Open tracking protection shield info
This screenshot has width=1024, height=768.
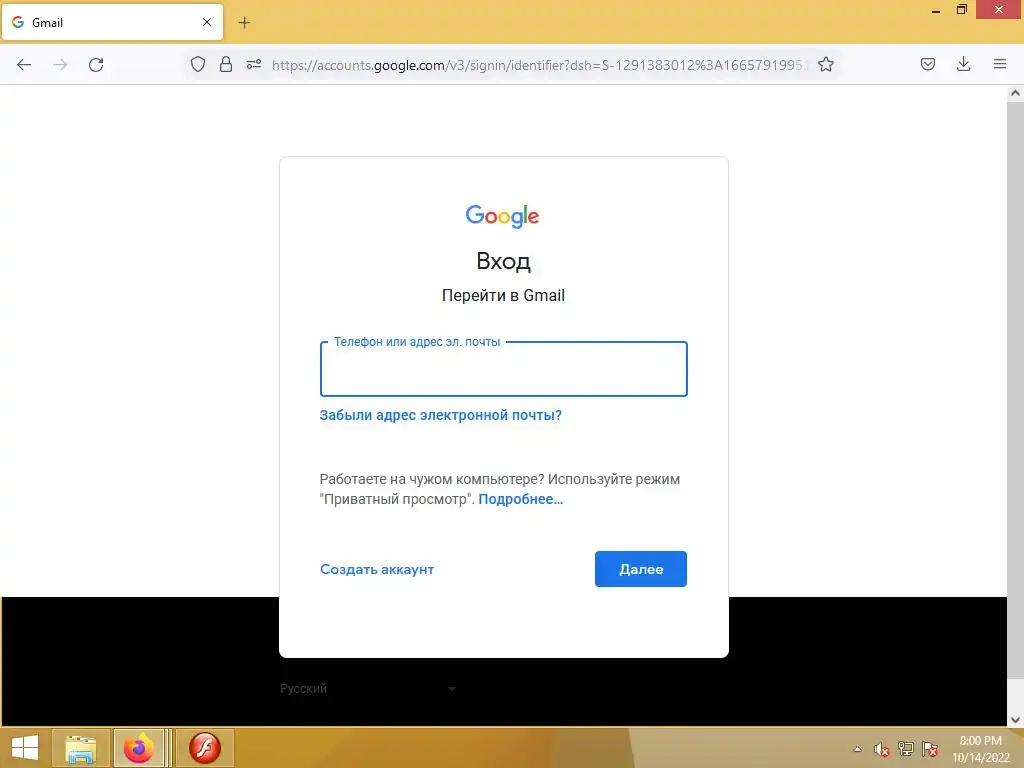(198, 64)
